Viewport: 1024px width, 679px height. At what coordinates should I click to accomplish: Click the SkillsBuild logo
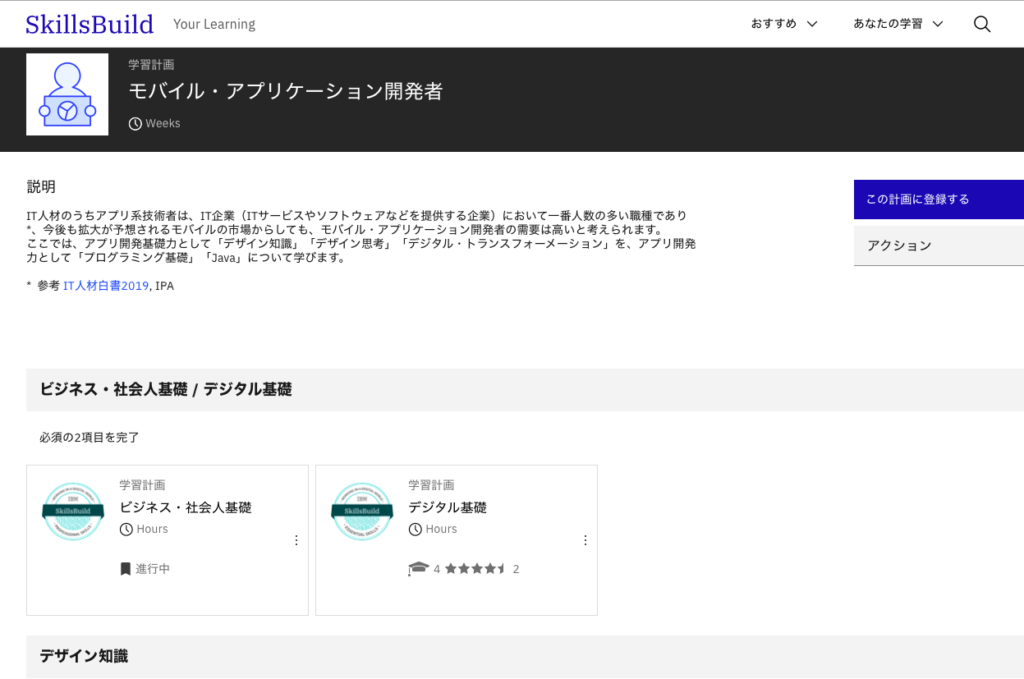tap(90, 24)
